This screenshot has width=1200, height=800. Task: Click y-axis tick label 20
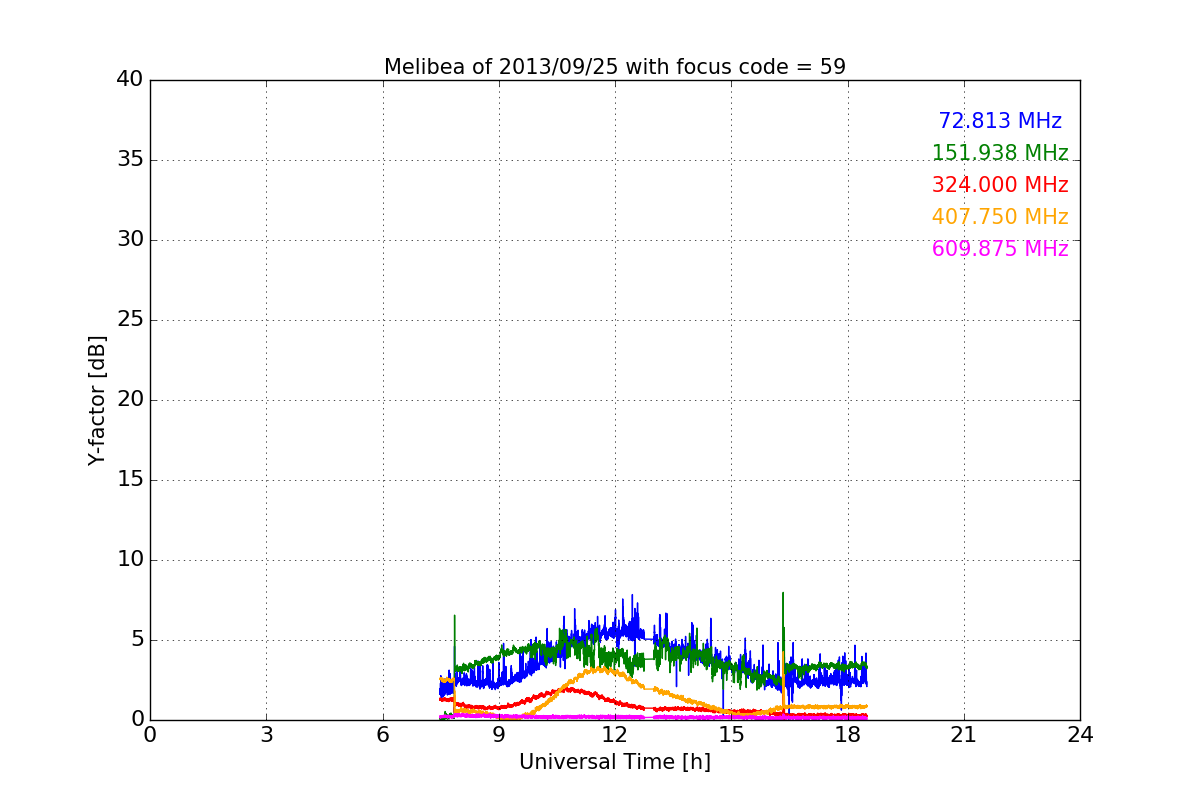(x=130, y=400)
